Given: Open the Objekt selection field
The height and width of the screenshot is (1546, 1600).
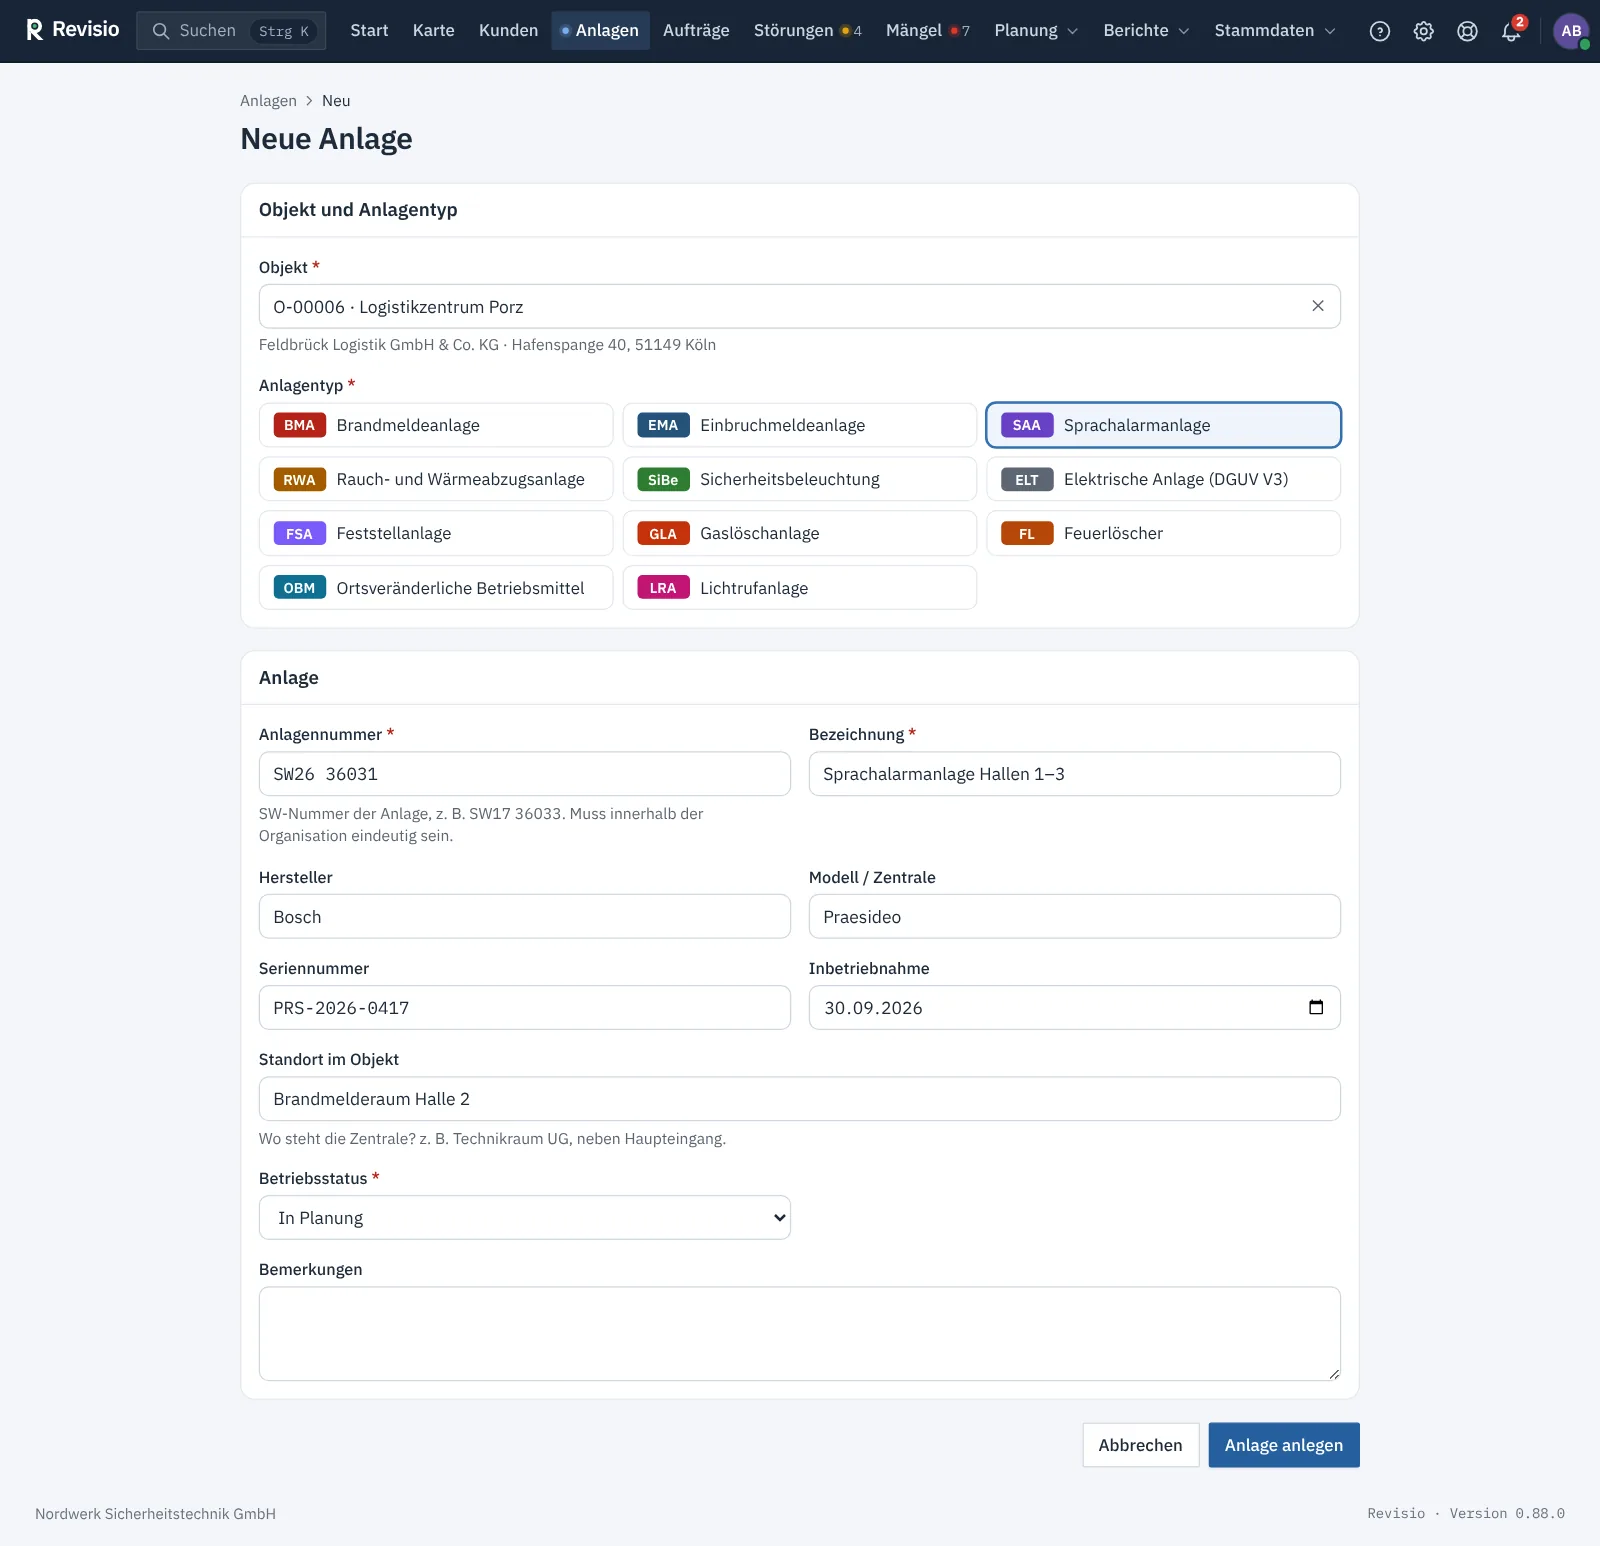Looking at the screenshot, I should tap(799, 306).
